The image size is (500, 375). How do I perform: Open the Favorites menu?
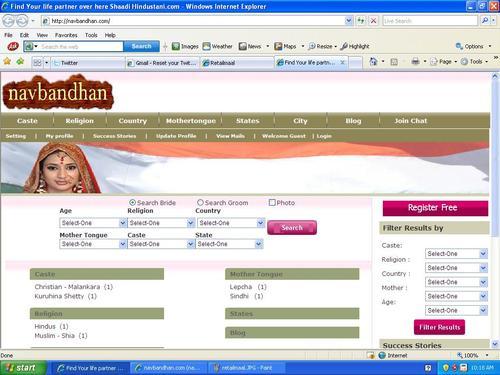pyautogui.click(x=66, y=35)
